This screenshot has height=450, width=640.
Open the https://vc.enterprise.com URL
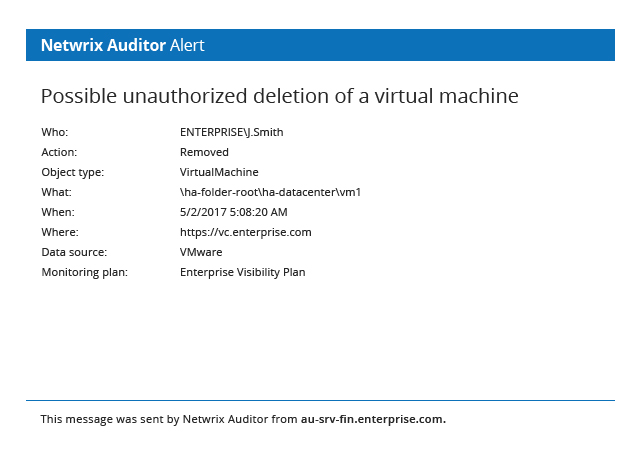point(246,232)
